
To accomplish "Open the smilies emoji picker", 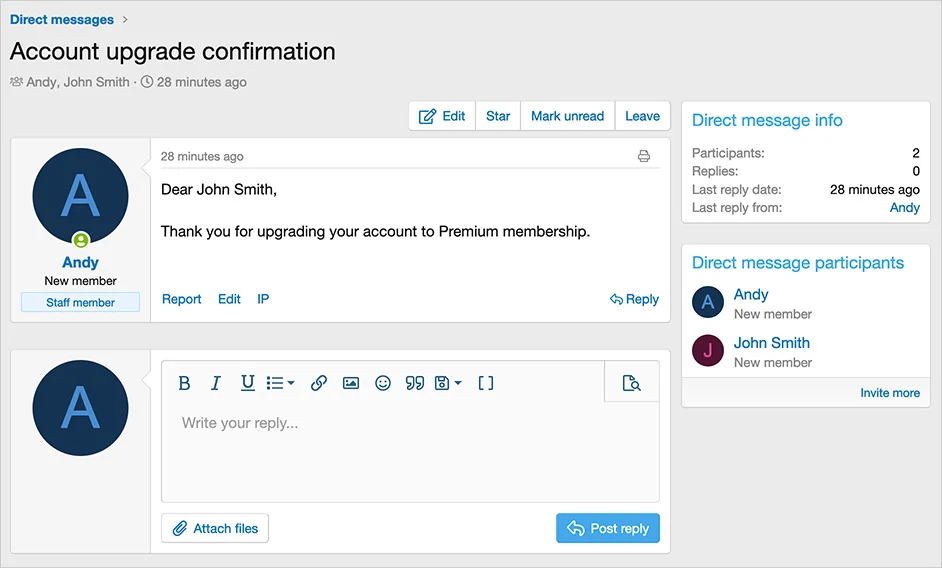I will pyautogui.click(x=383, y=383).
